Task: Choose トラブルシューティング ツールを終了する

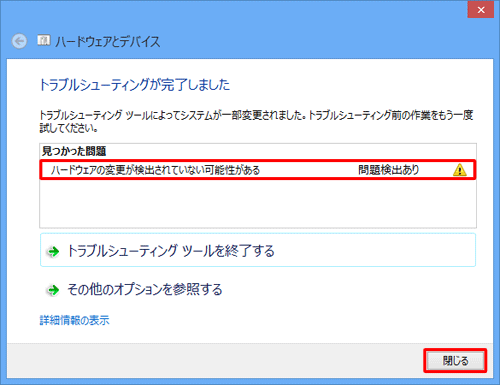Action: pos(258,250)
